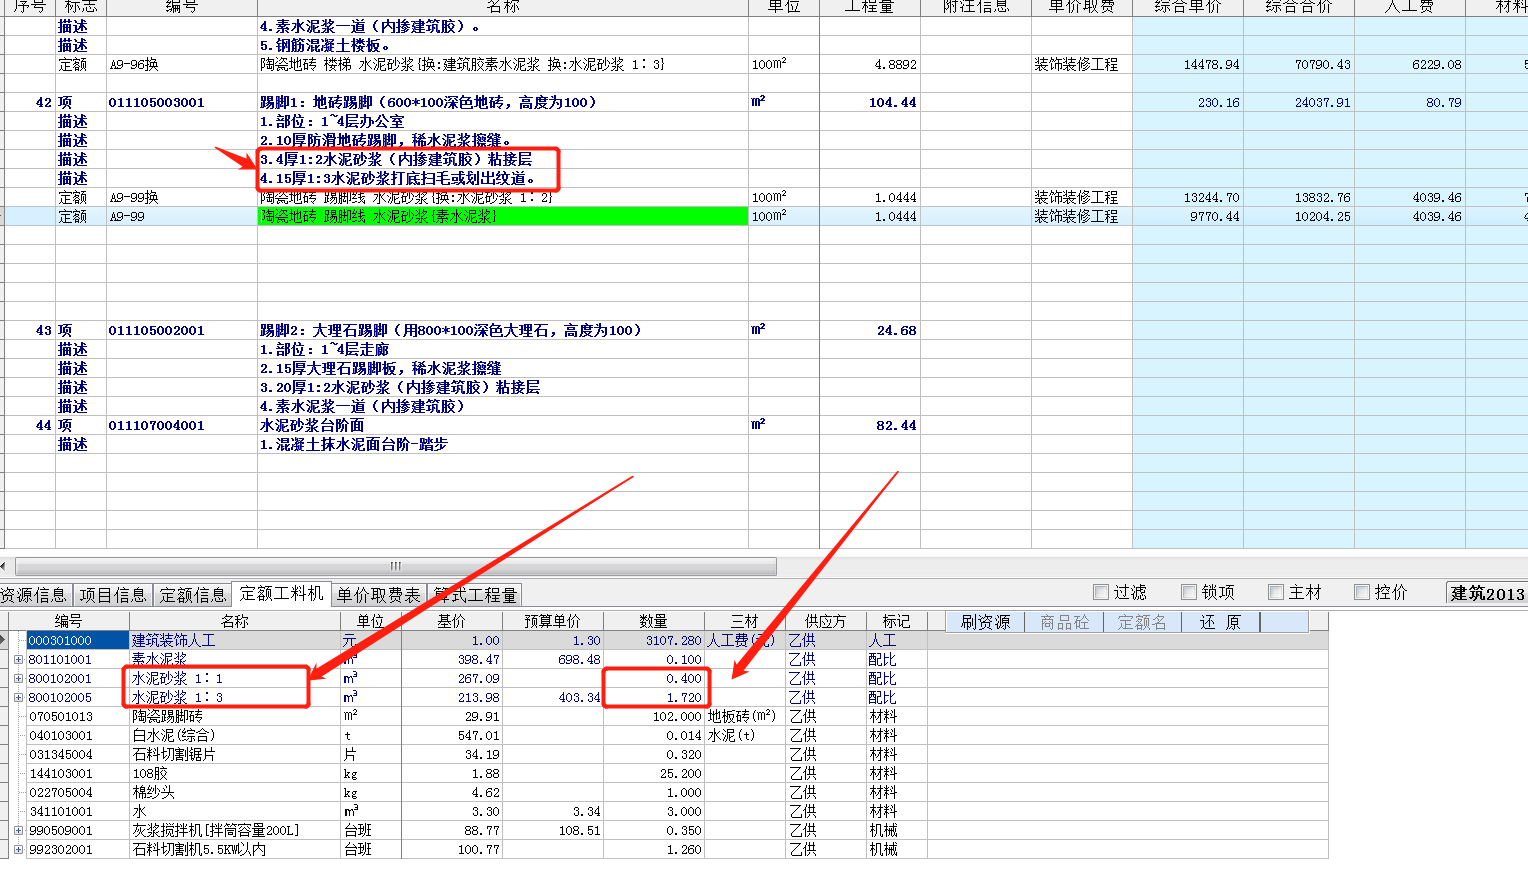Click the 还原 button

pos(1220,622)
